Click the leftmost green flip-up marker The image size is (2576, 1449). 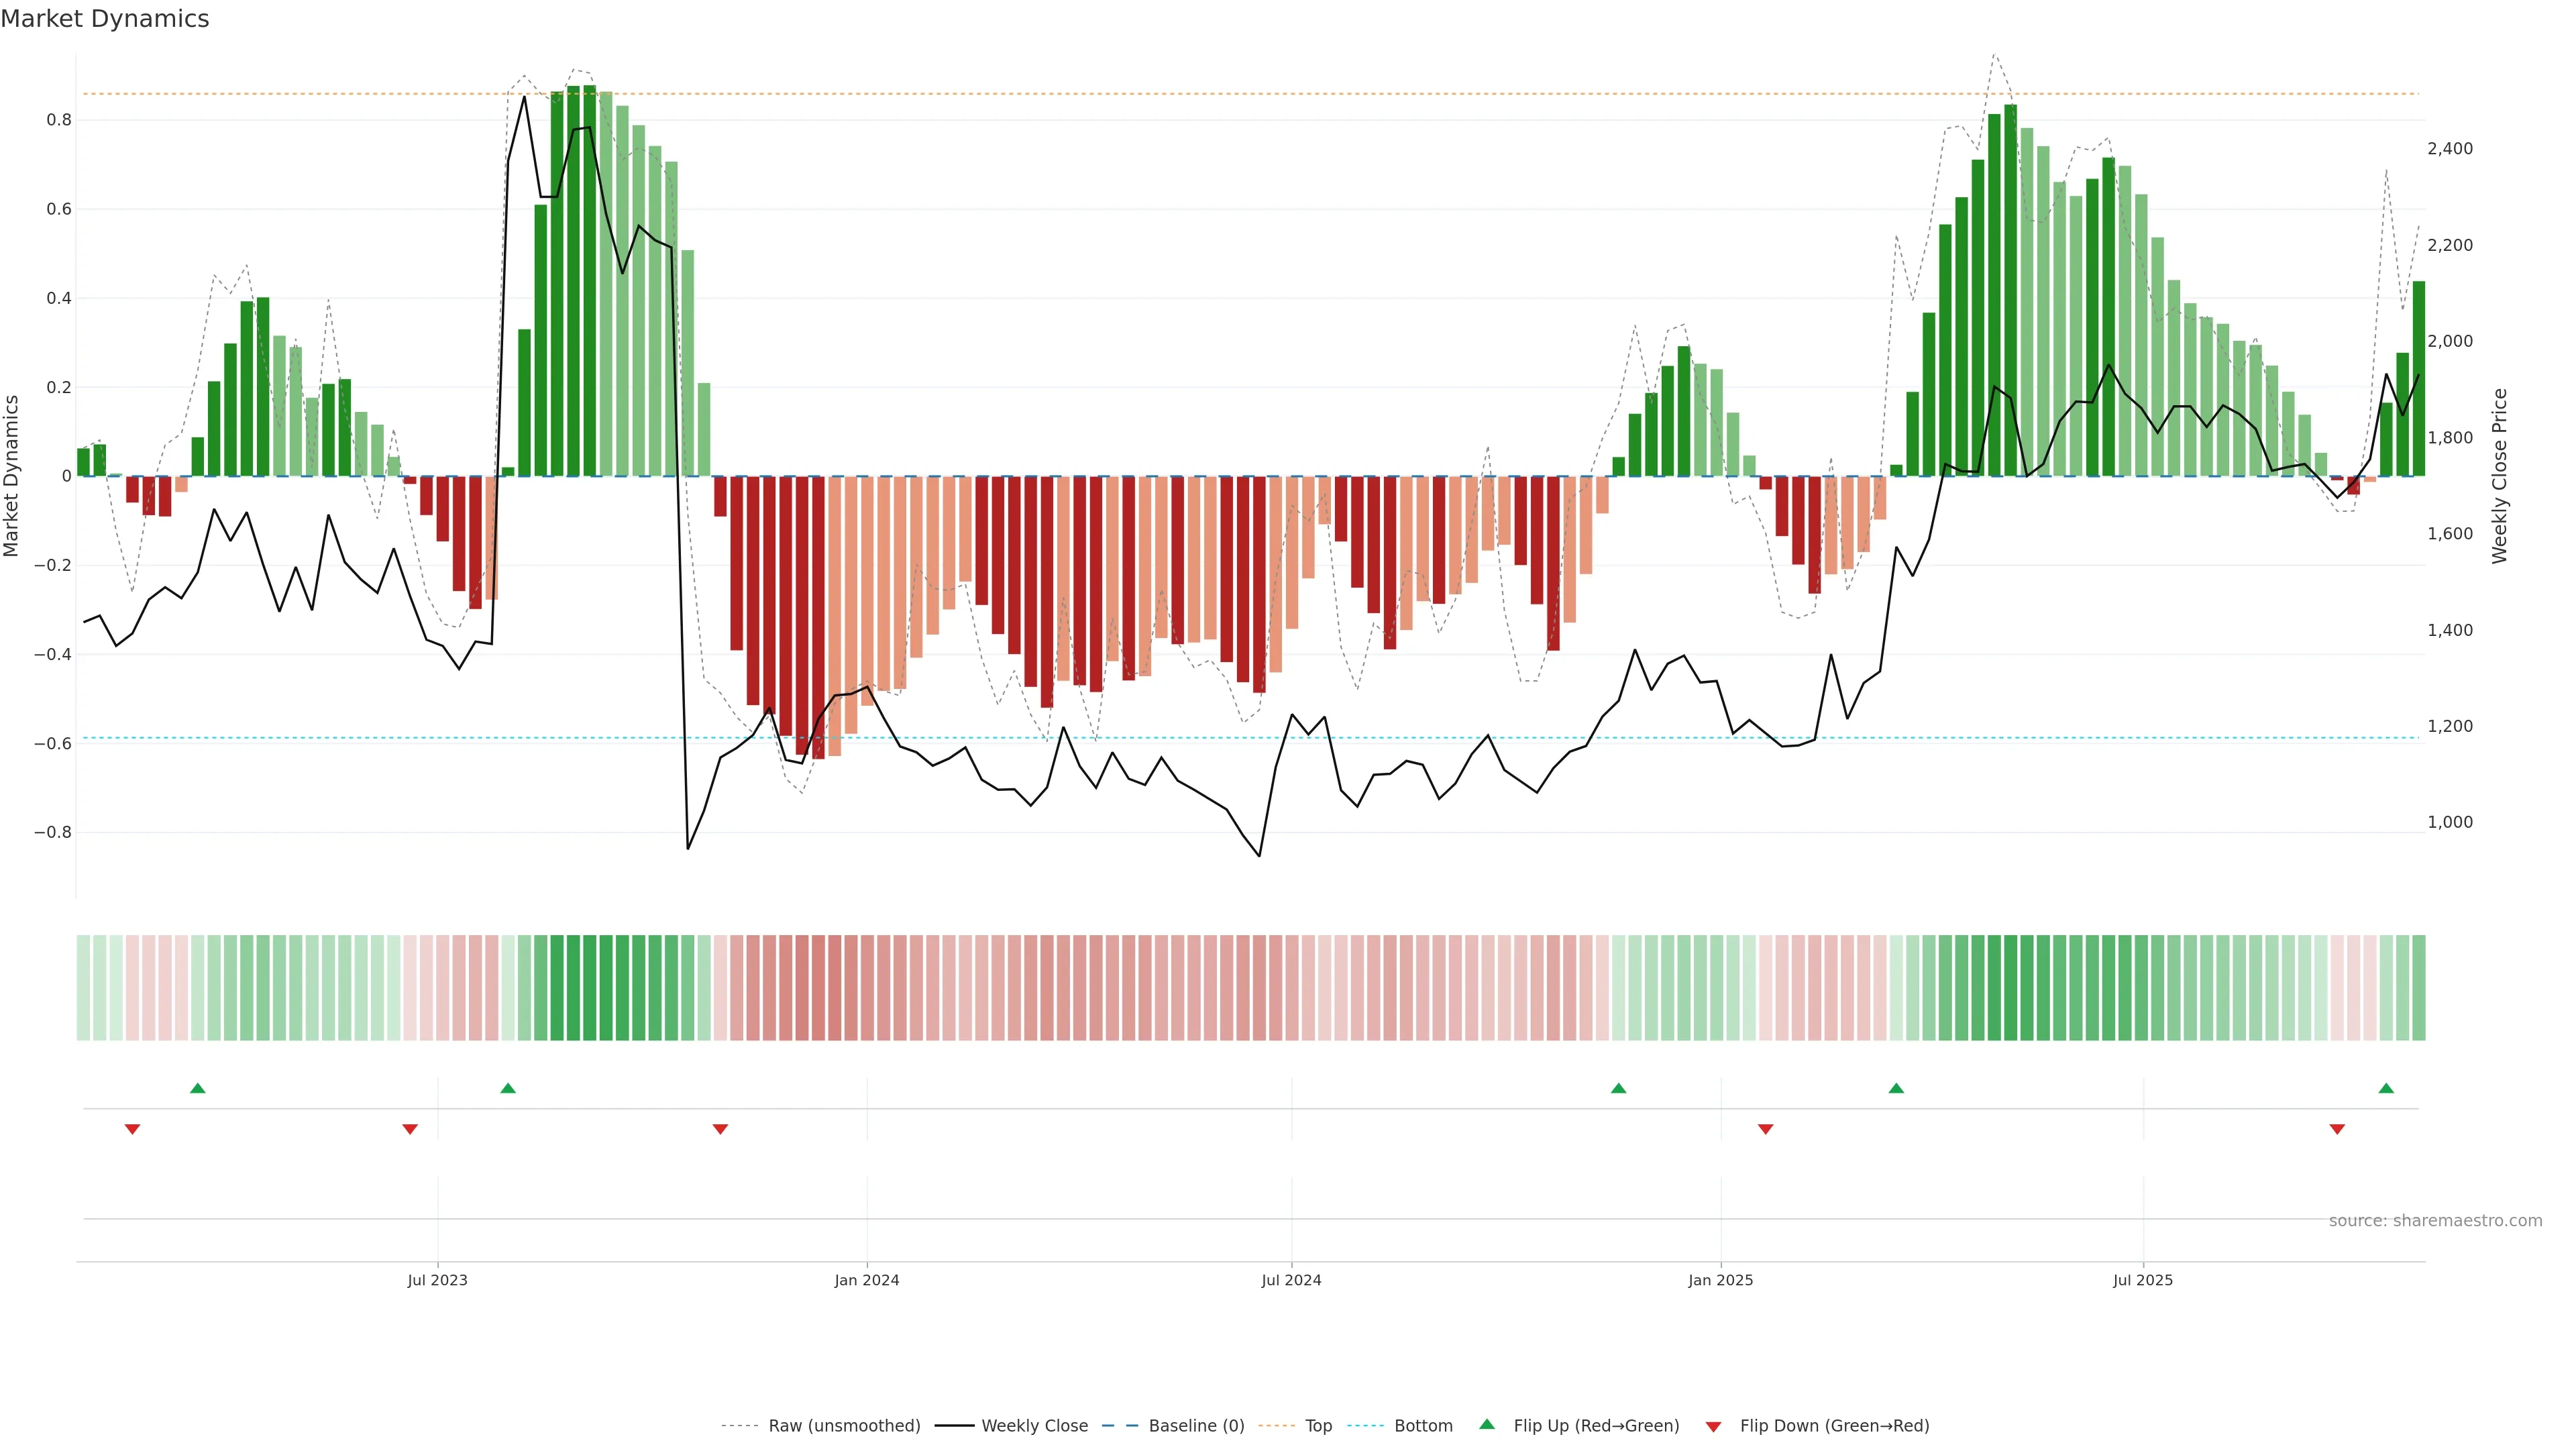coord(198,1088)
